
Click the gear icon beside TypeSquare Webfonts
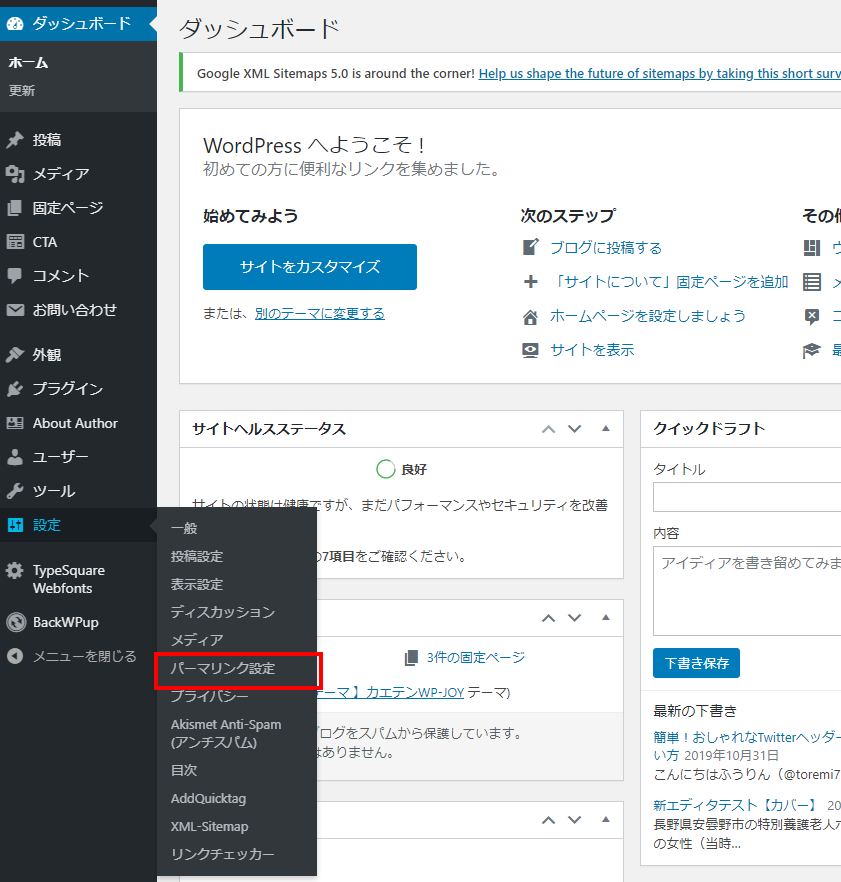[x=15, y=570]
